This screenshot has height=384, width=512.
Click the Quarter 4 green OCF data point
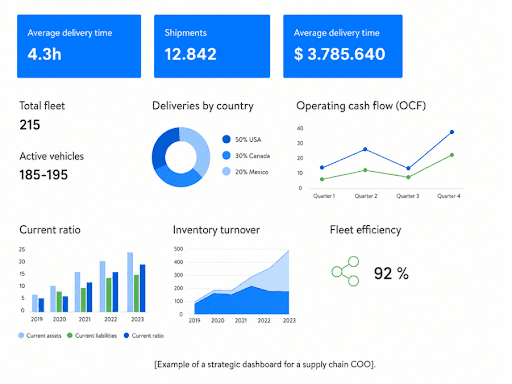click(x=452, y=155)
